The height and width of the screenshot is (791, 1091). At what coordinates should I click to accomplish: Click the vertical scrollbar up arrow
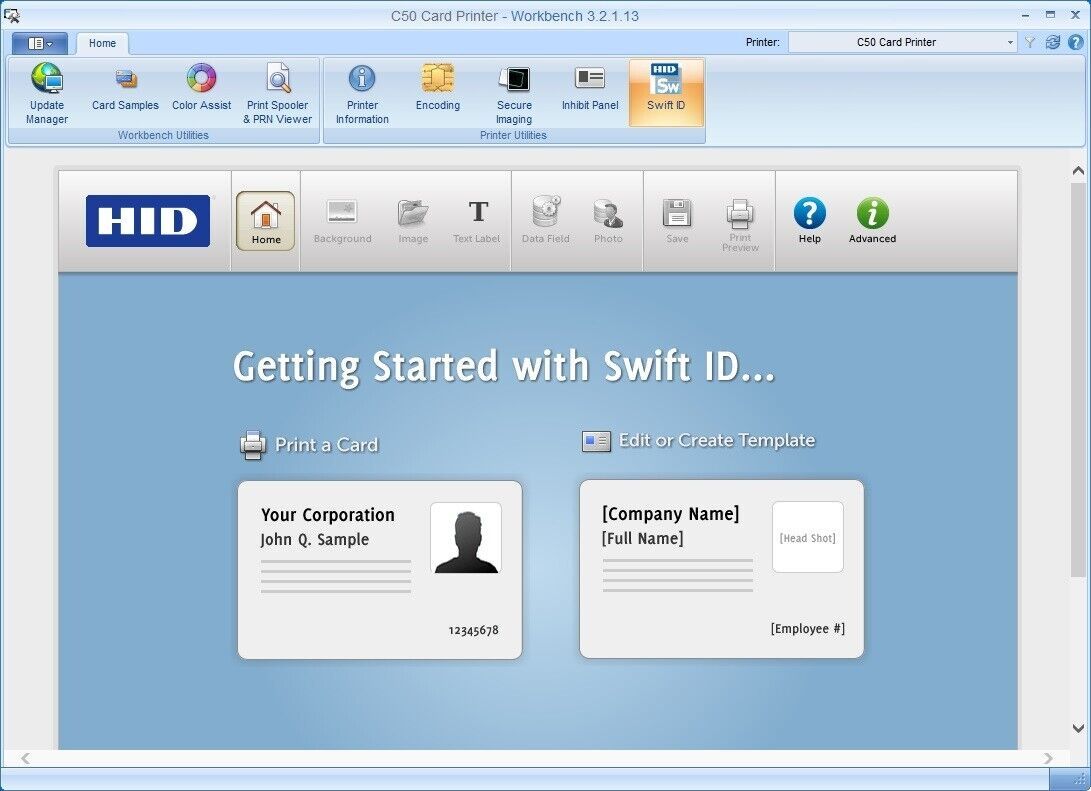point(1078,170)
